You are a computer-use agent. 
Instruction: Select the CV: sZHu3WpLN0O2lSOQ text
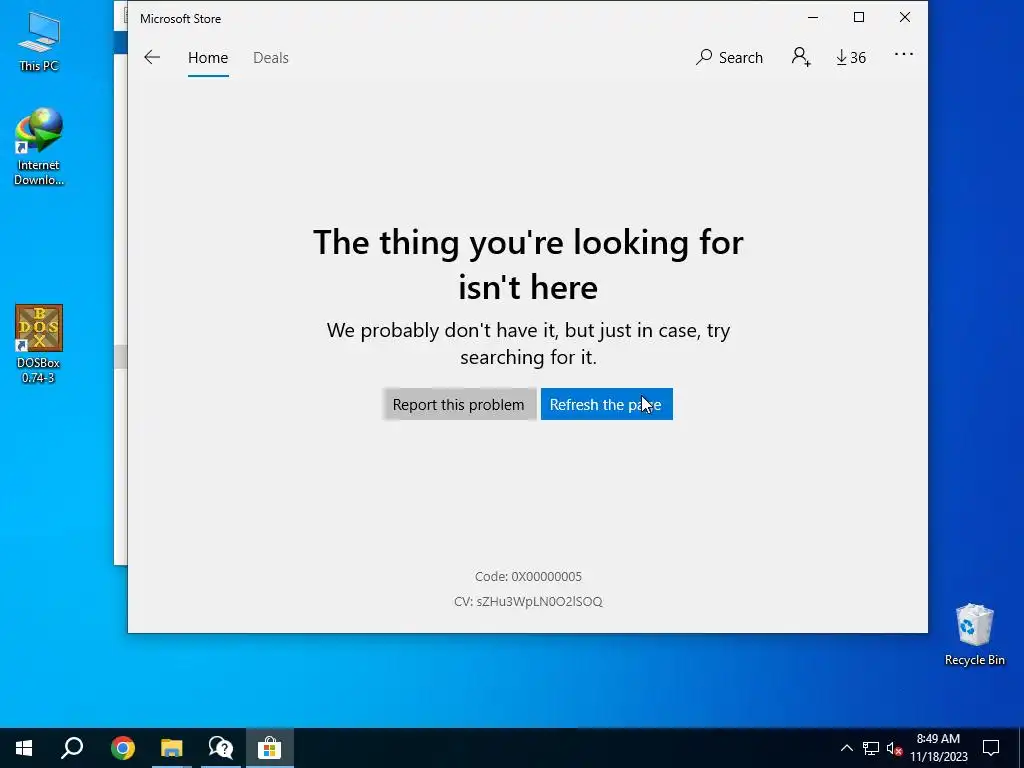point(528,601)
